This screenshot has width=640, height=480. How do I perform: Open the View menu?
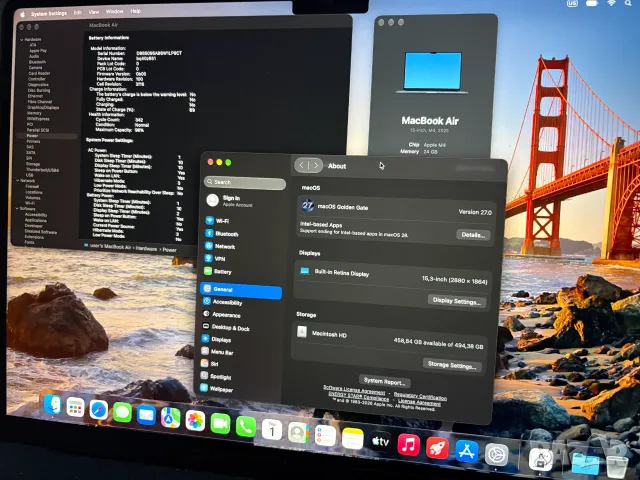tap(94, 12)
